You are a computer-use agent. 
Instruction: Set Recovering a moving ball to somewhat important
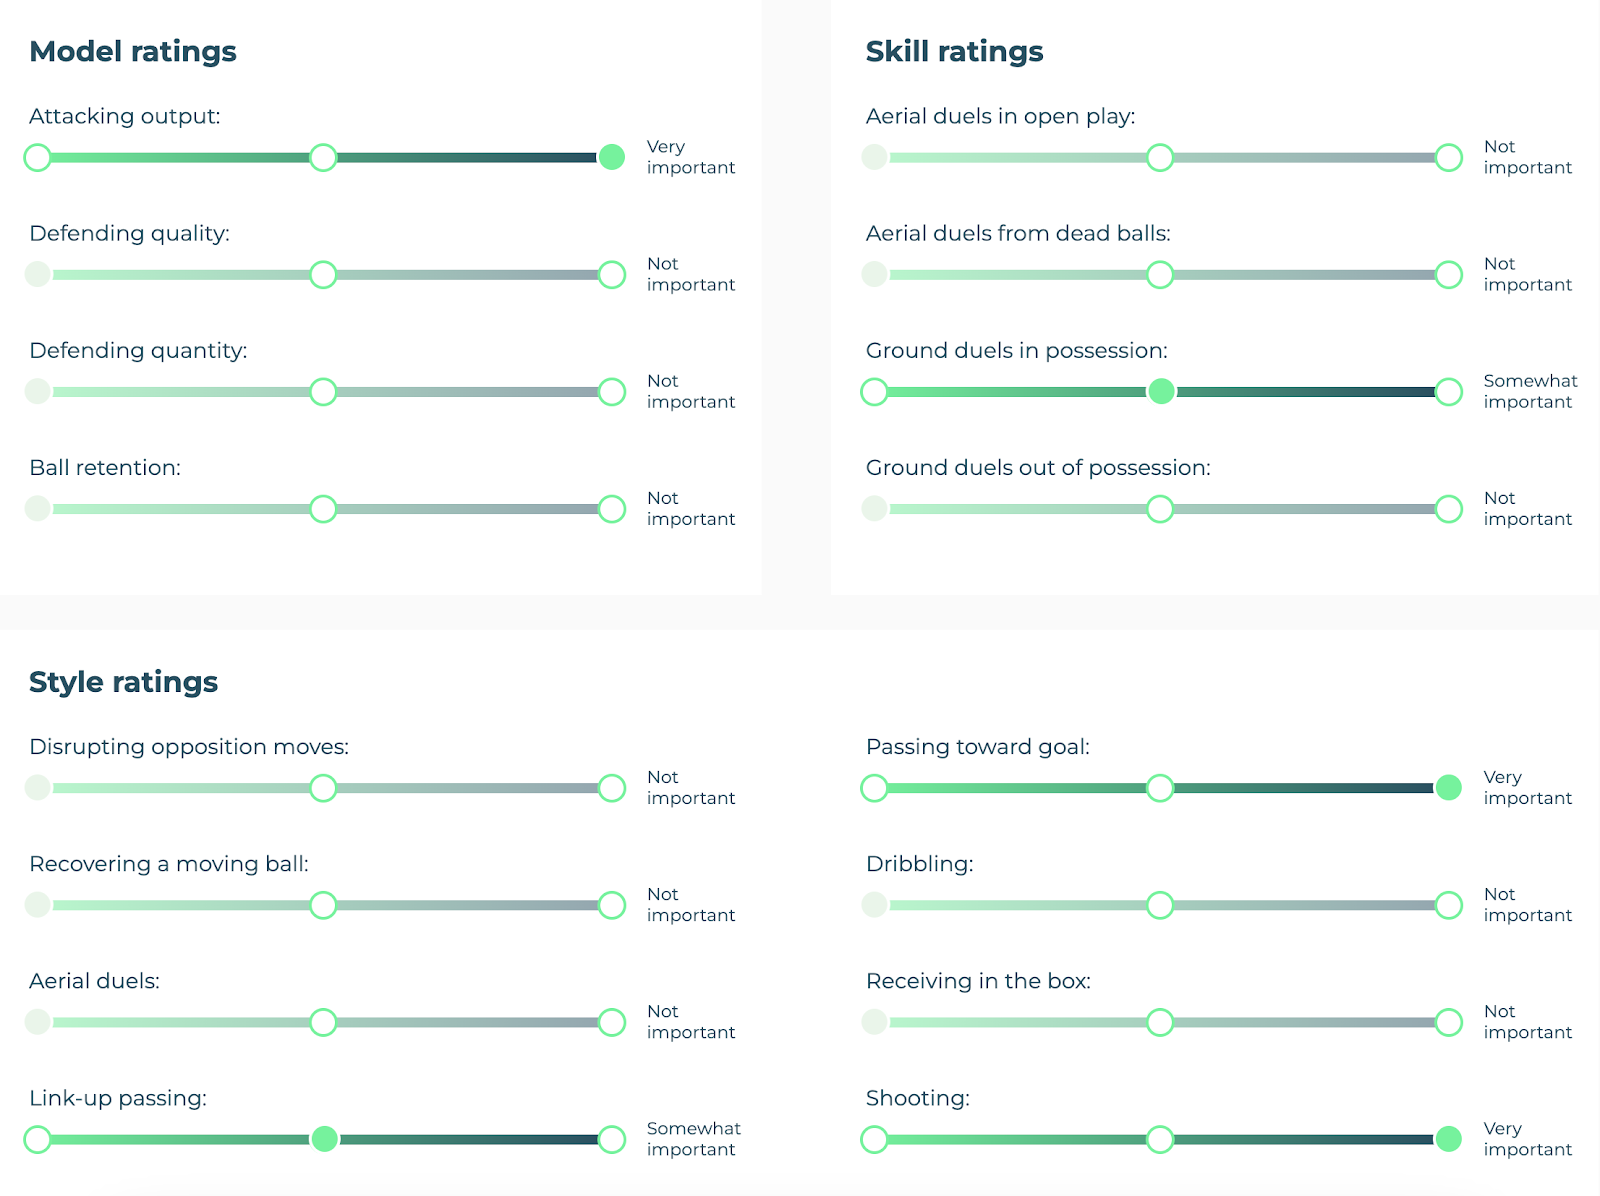[323, 905]
